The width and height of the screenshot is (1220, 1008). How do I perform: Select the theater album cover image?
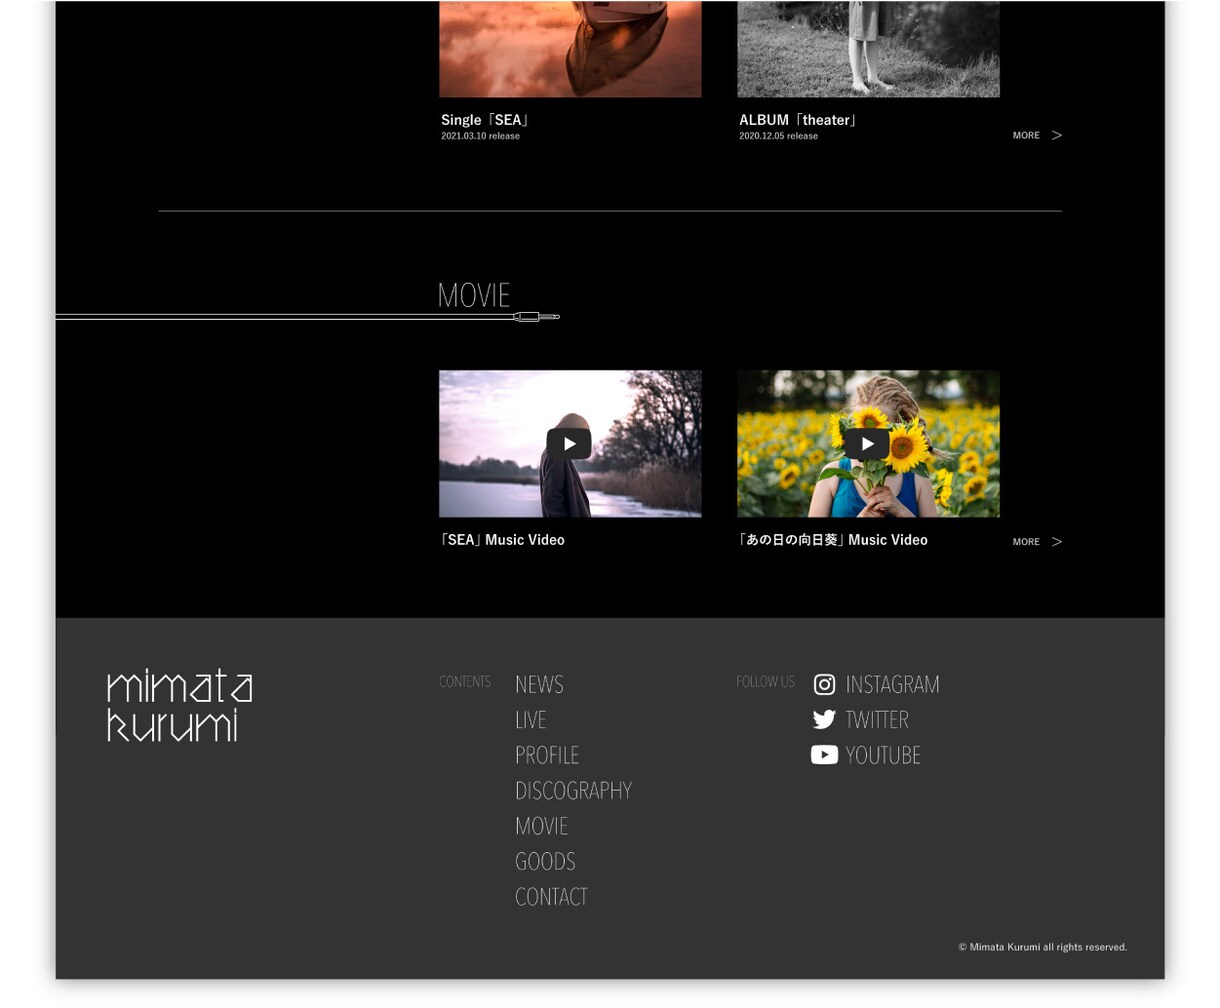[x=868, y=49]
